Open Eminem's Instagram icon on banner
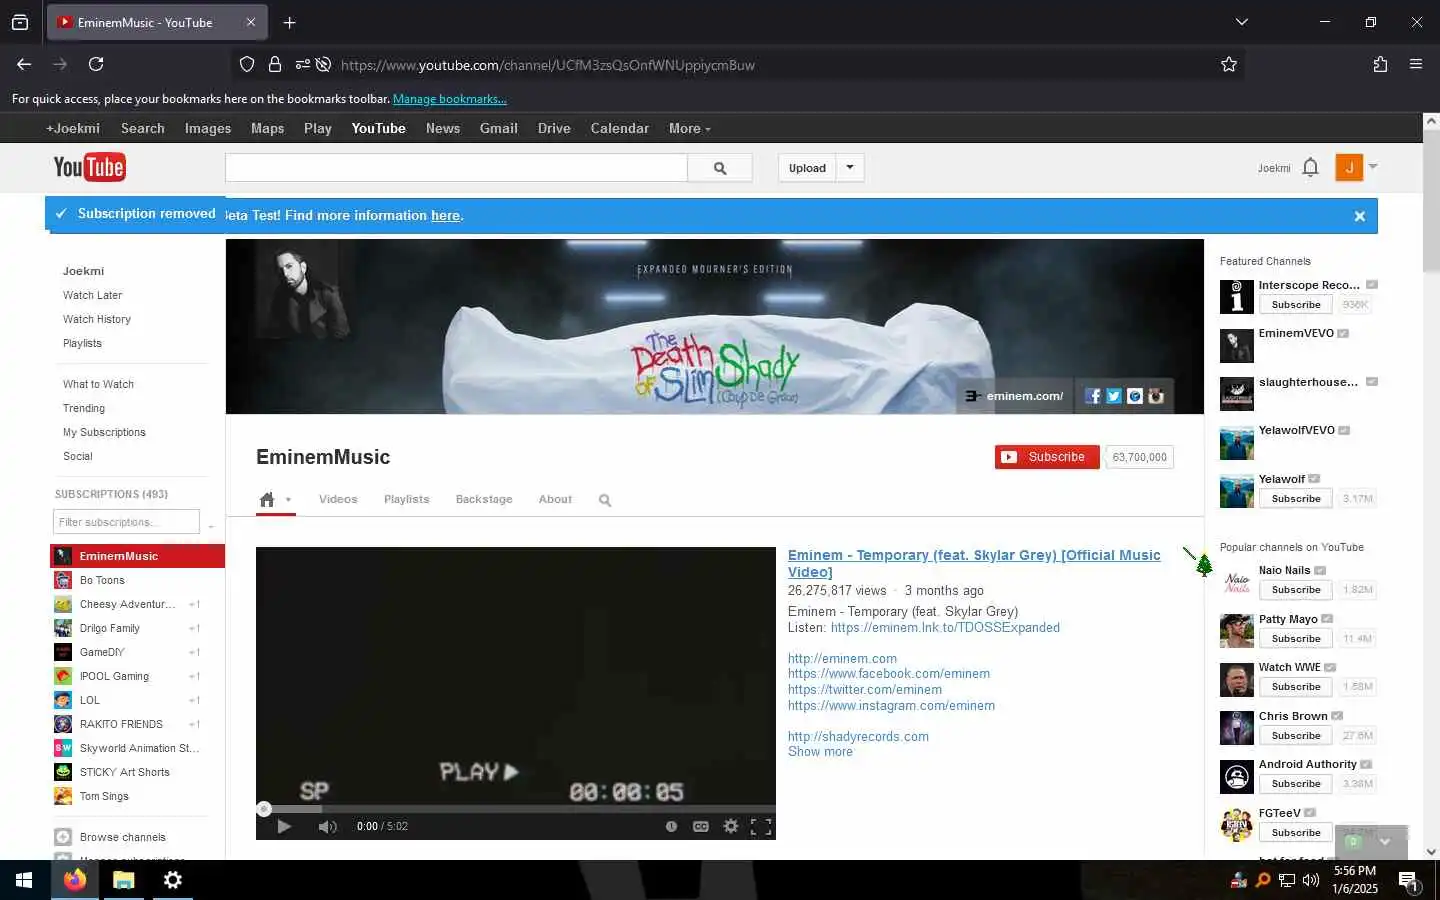 (x=1156, y=396)
